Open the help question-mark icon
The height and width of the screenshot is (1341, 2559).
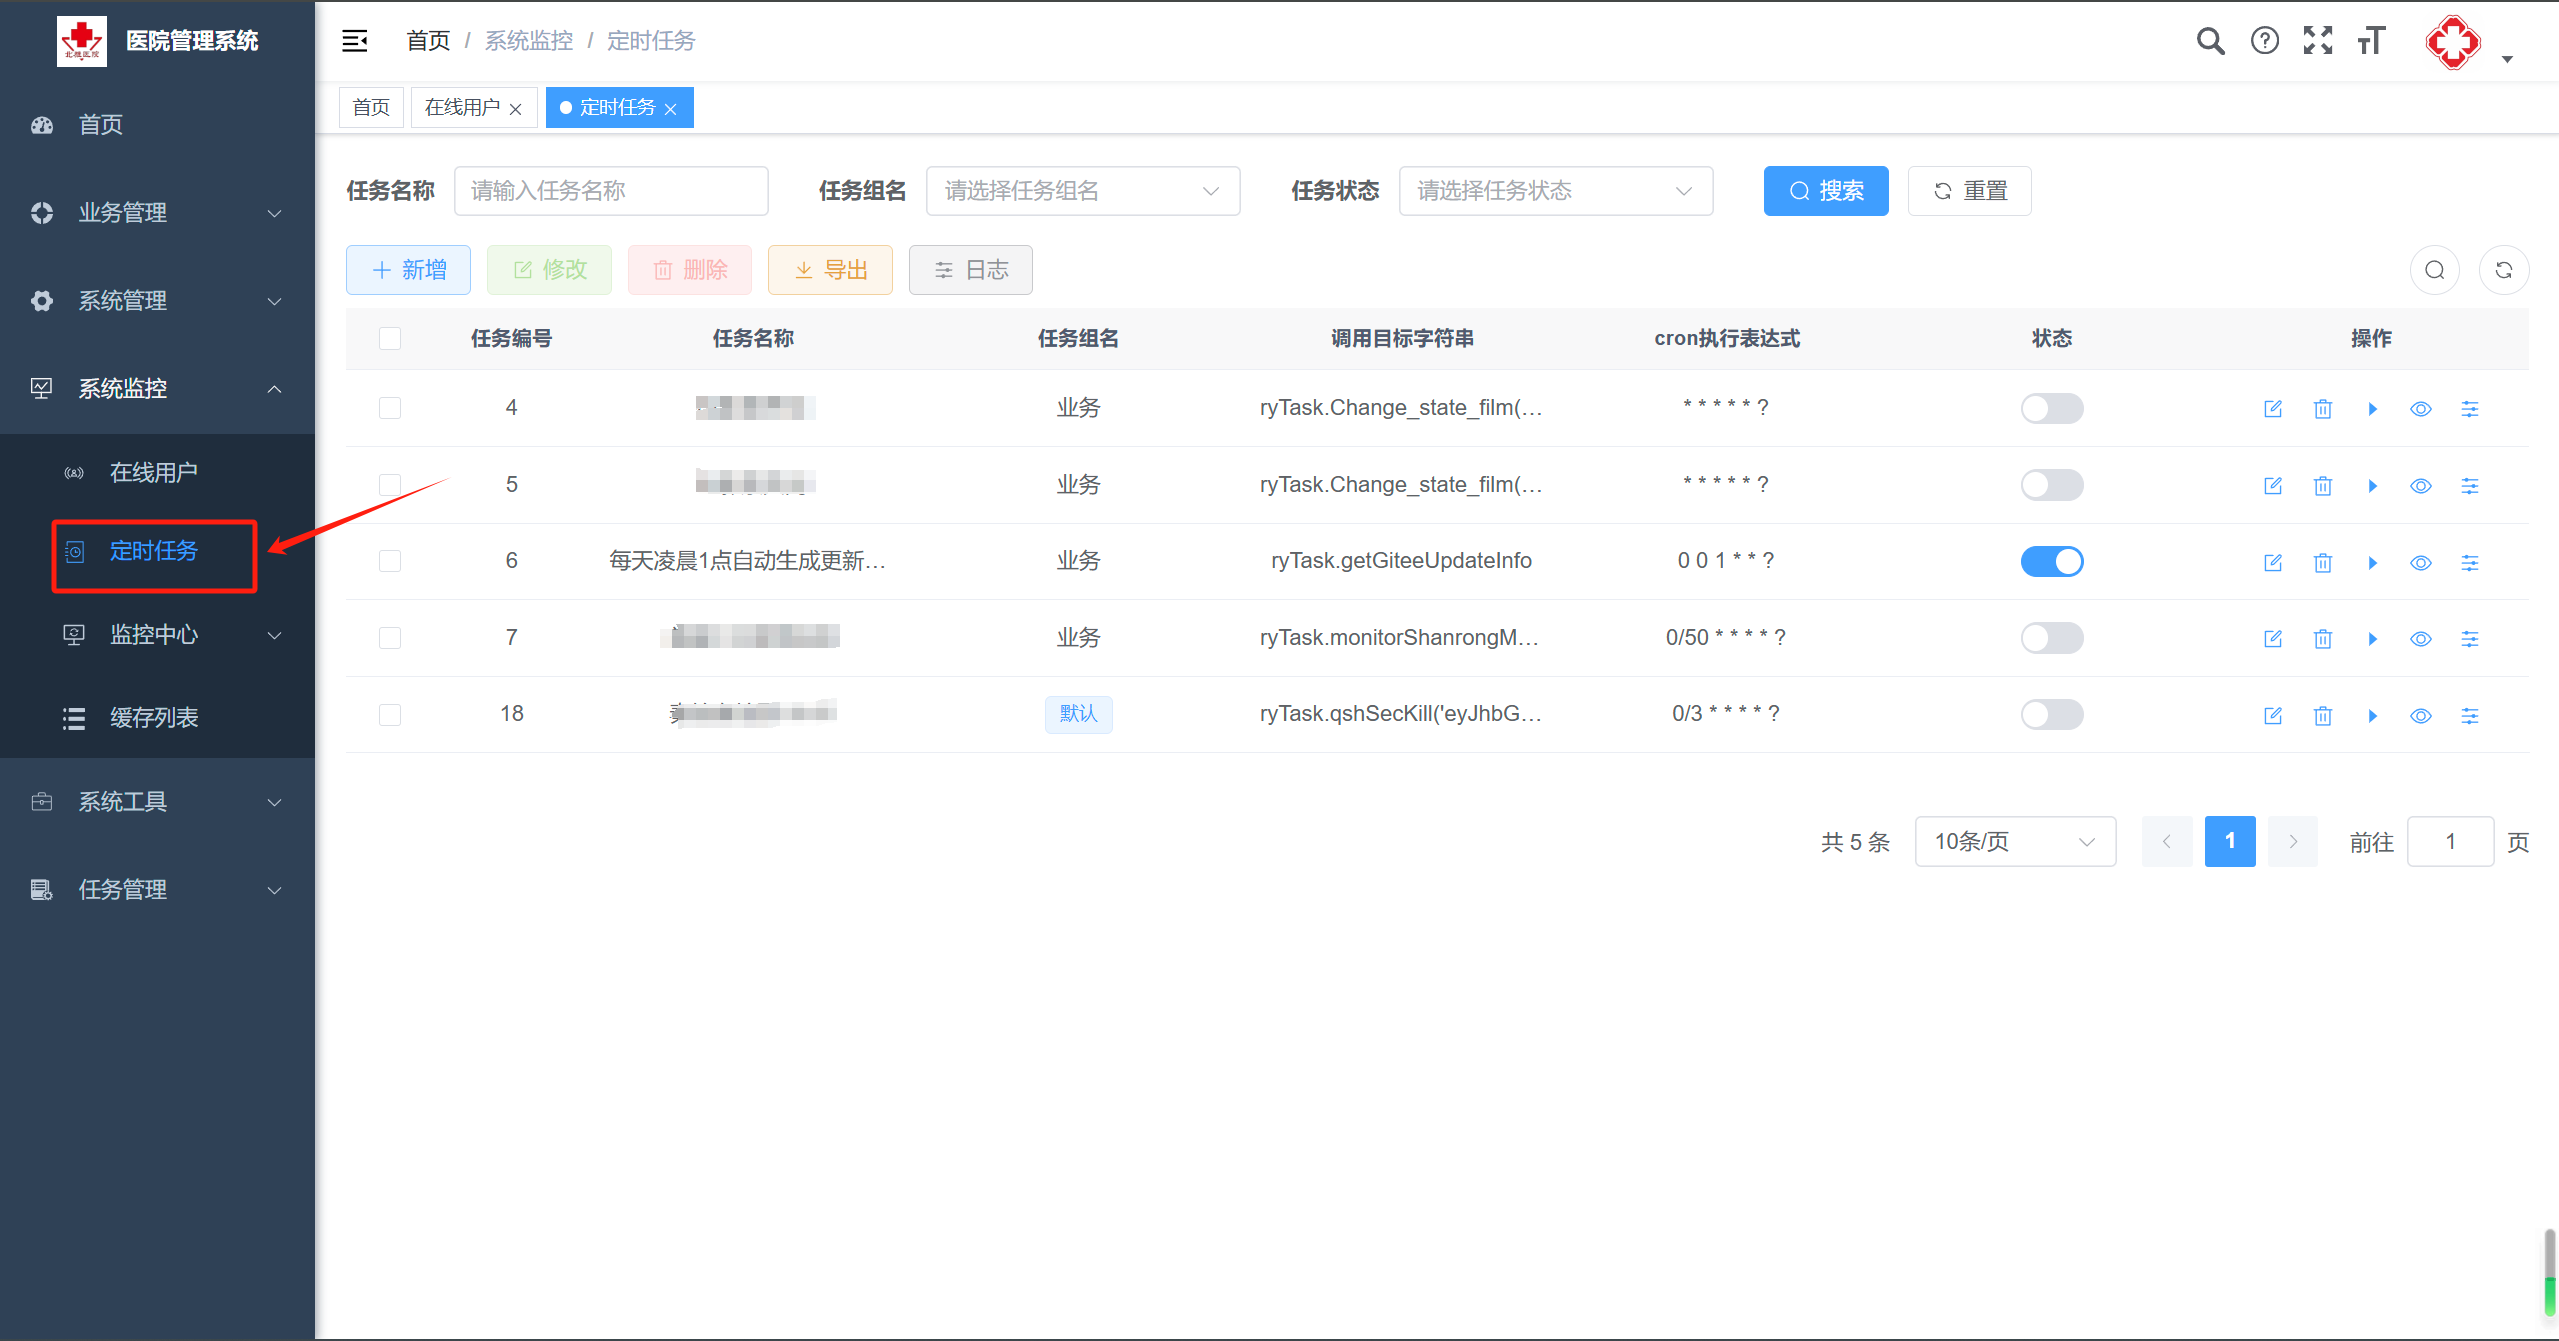(x=2264, y=41)
